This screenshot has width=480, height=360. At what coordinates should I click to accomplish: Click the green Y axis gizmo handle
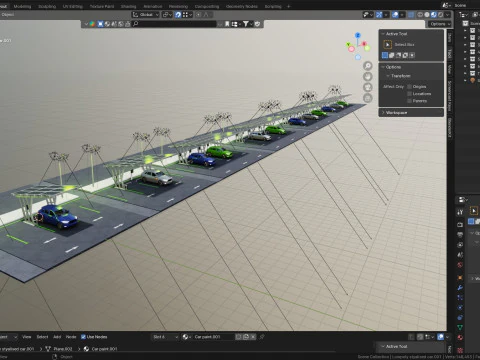348,44
